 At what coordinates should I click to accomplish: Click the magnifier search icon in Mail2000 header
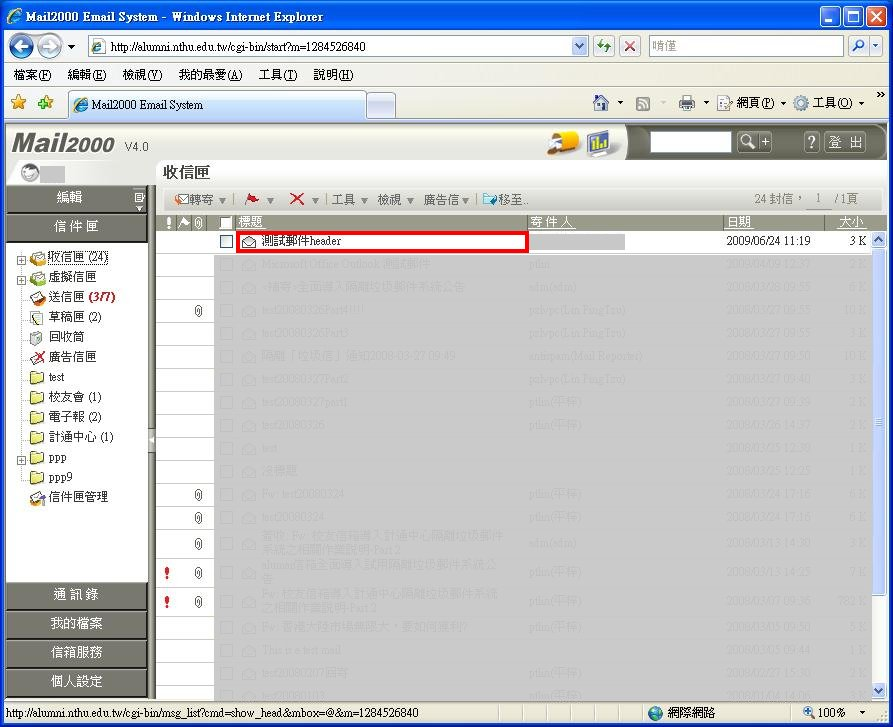(x=748, y=143)
